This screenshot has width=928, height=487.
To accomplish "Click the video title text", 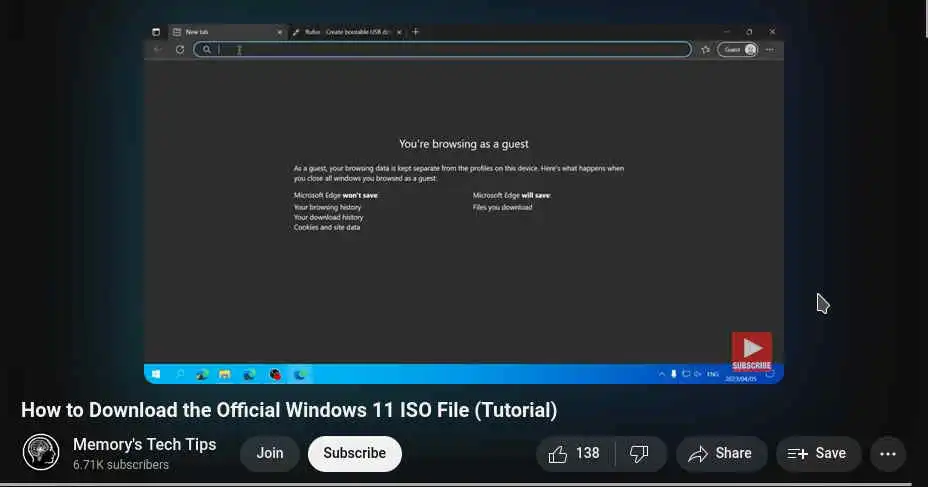I will point(289,410).
